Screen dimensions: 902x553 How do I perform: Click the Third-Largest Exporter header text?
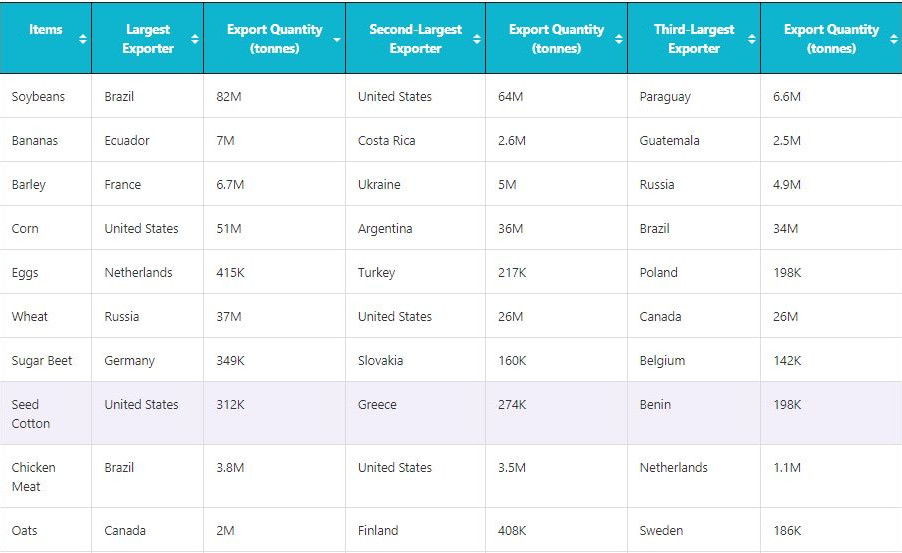click(x=693, y=39)
